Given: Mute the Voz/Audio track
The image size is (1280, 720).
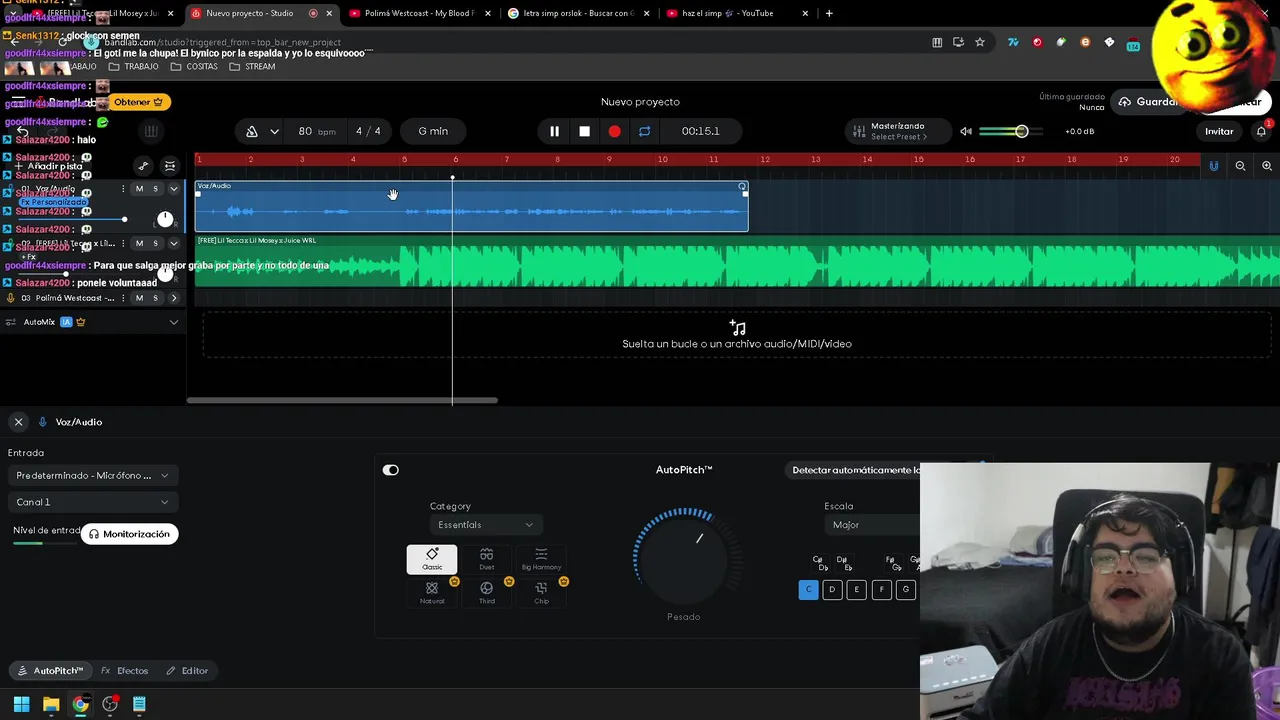Looking at the screenshot, I should click(x=139, y=189).
